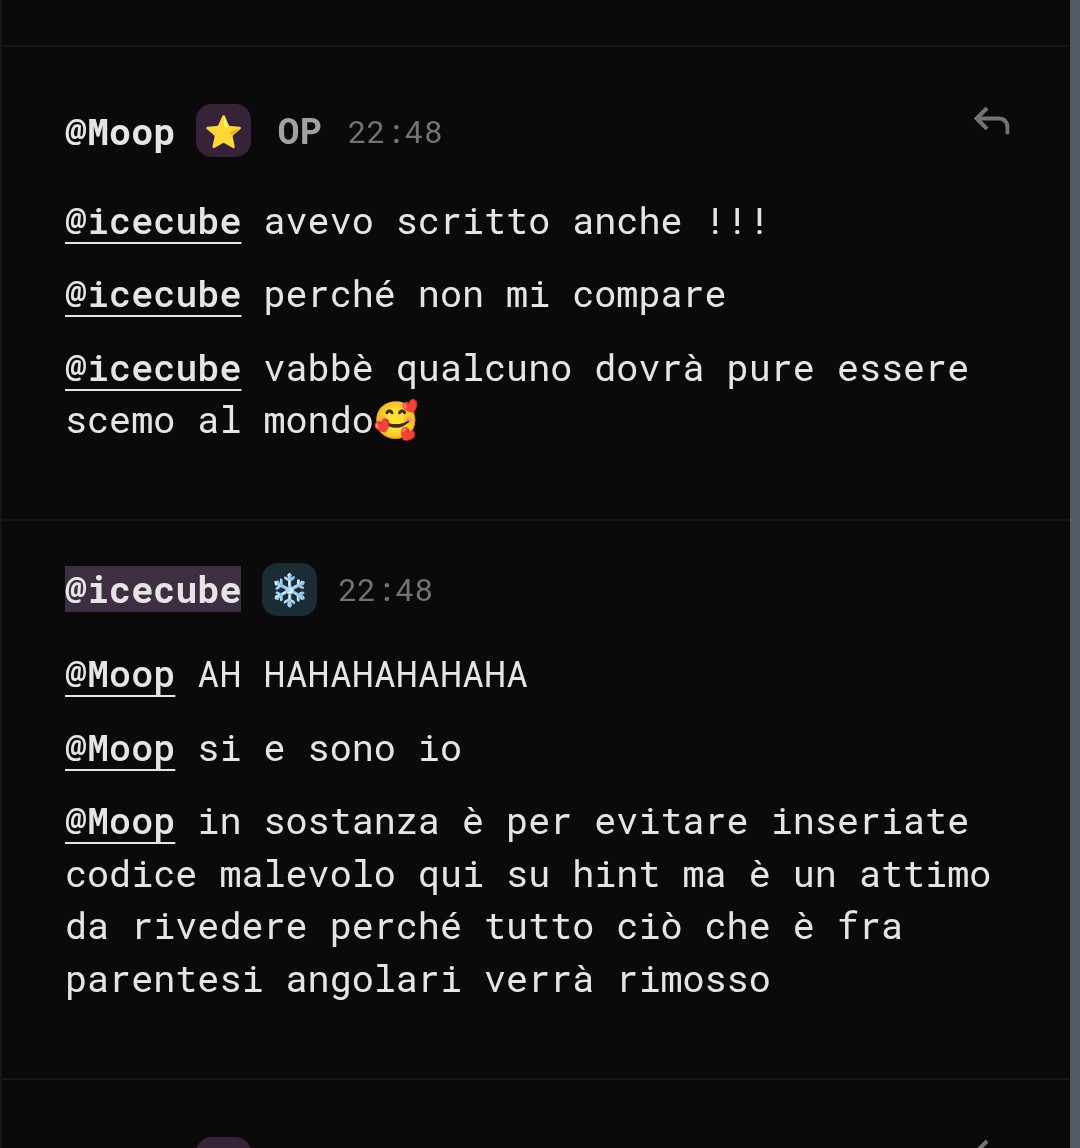The image size is (1080, 1148).
Task: Click the smiling face with hearts emoji
Action: tap(396, 420)
